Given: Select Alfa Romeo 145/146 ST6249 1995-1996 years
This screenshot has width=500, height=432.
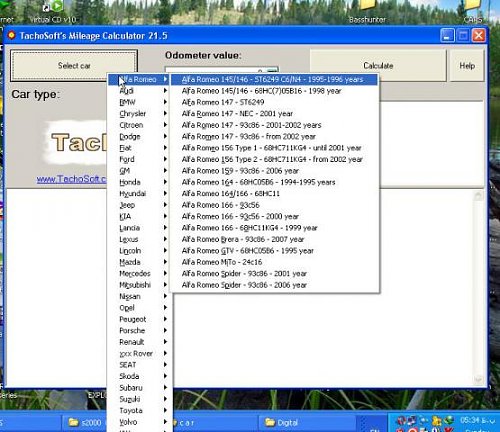Looking at the screenshot, I should pyautogui.click(x=274, y=79).
